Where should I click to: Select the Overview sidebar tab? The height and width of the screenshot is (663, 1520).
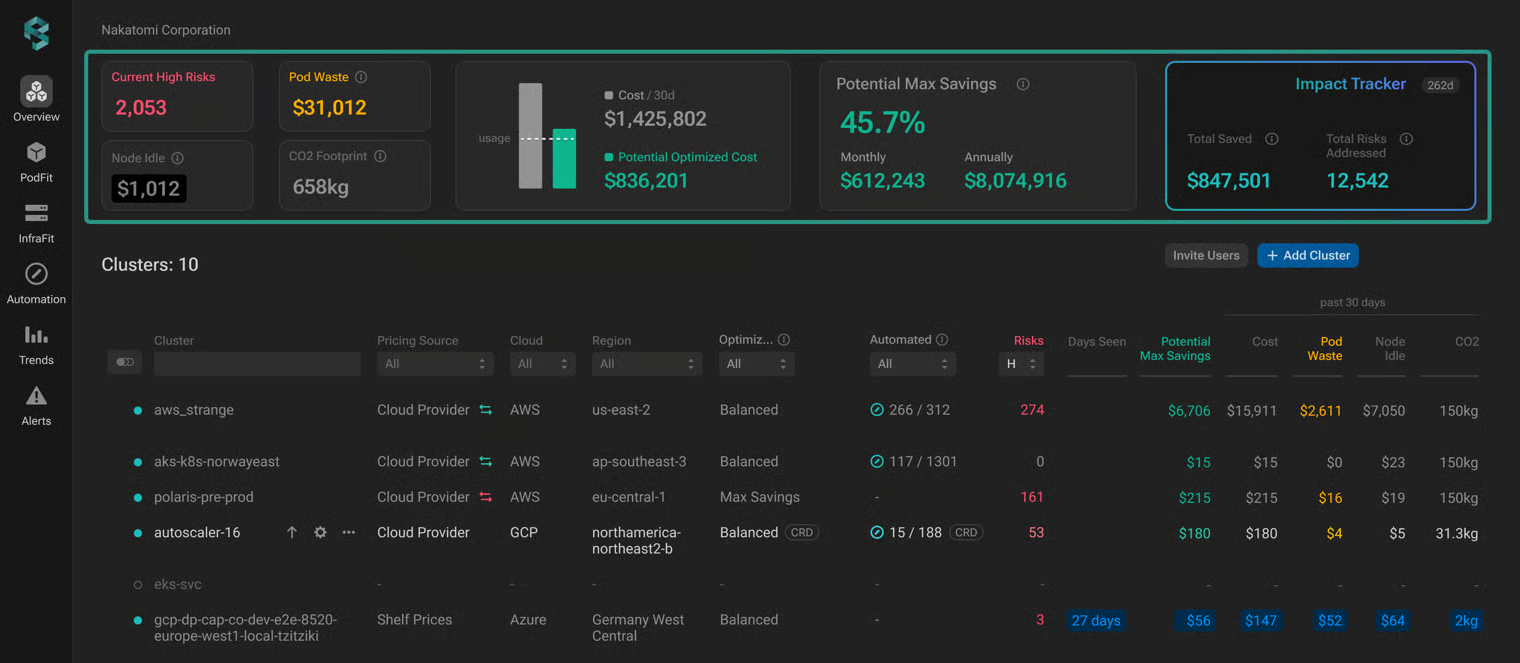36,100
